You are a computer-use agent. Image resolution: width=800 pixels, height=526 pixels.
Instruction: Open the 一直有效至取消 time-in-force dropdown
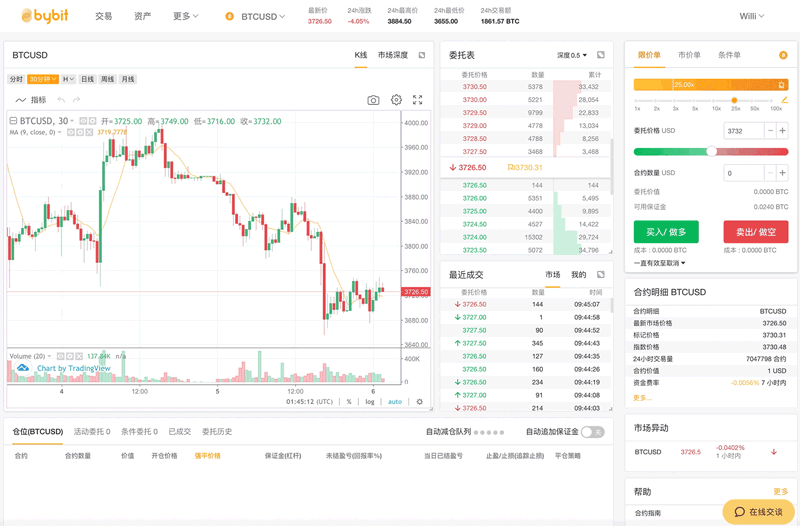659,263
